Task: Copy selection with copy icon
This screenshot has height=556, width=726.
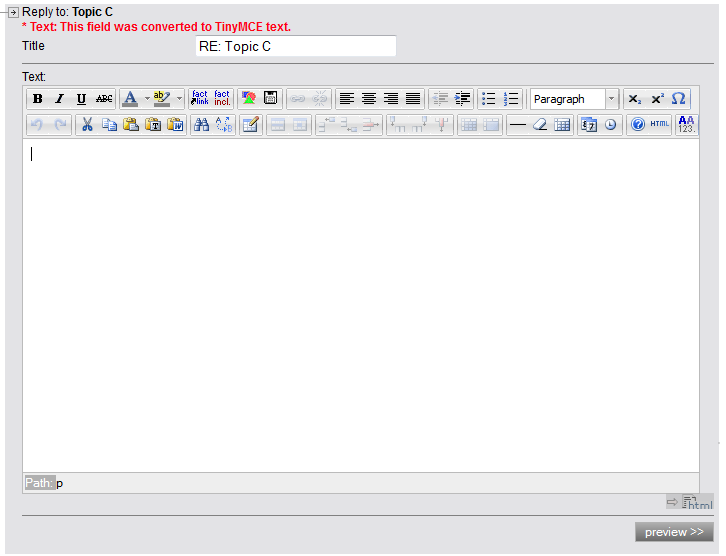Action: [109, 125]
